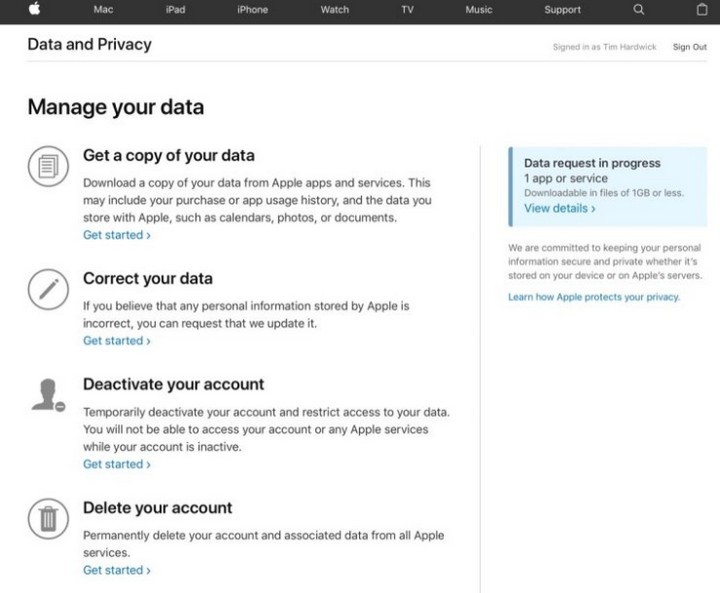Click the pencil Correct your data icon
This screenshot has height=593, width=720.
[48, 289]
